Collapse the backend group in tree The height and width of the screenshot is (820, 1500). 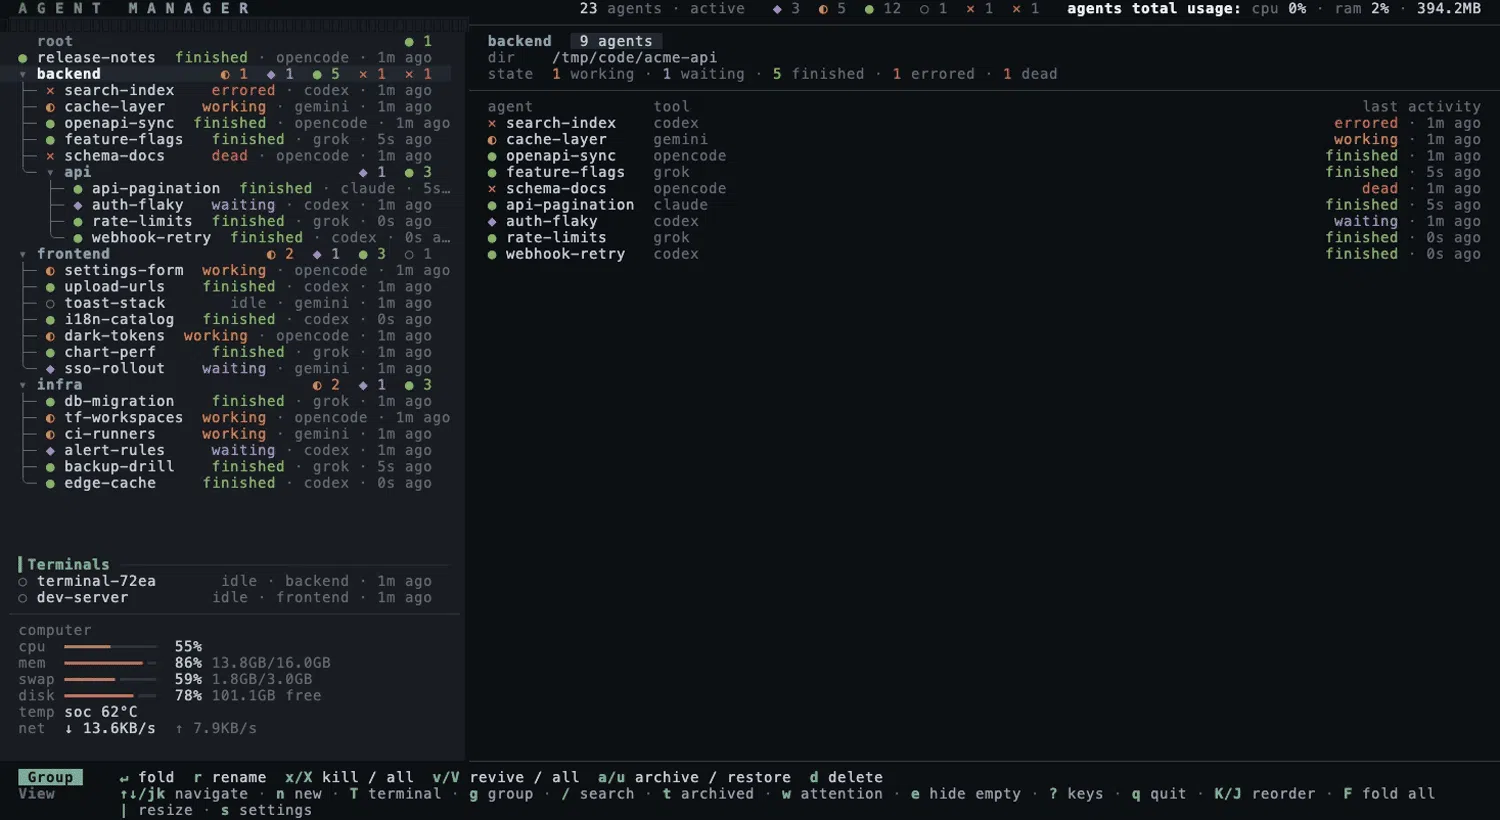click(x=23, y=74)
